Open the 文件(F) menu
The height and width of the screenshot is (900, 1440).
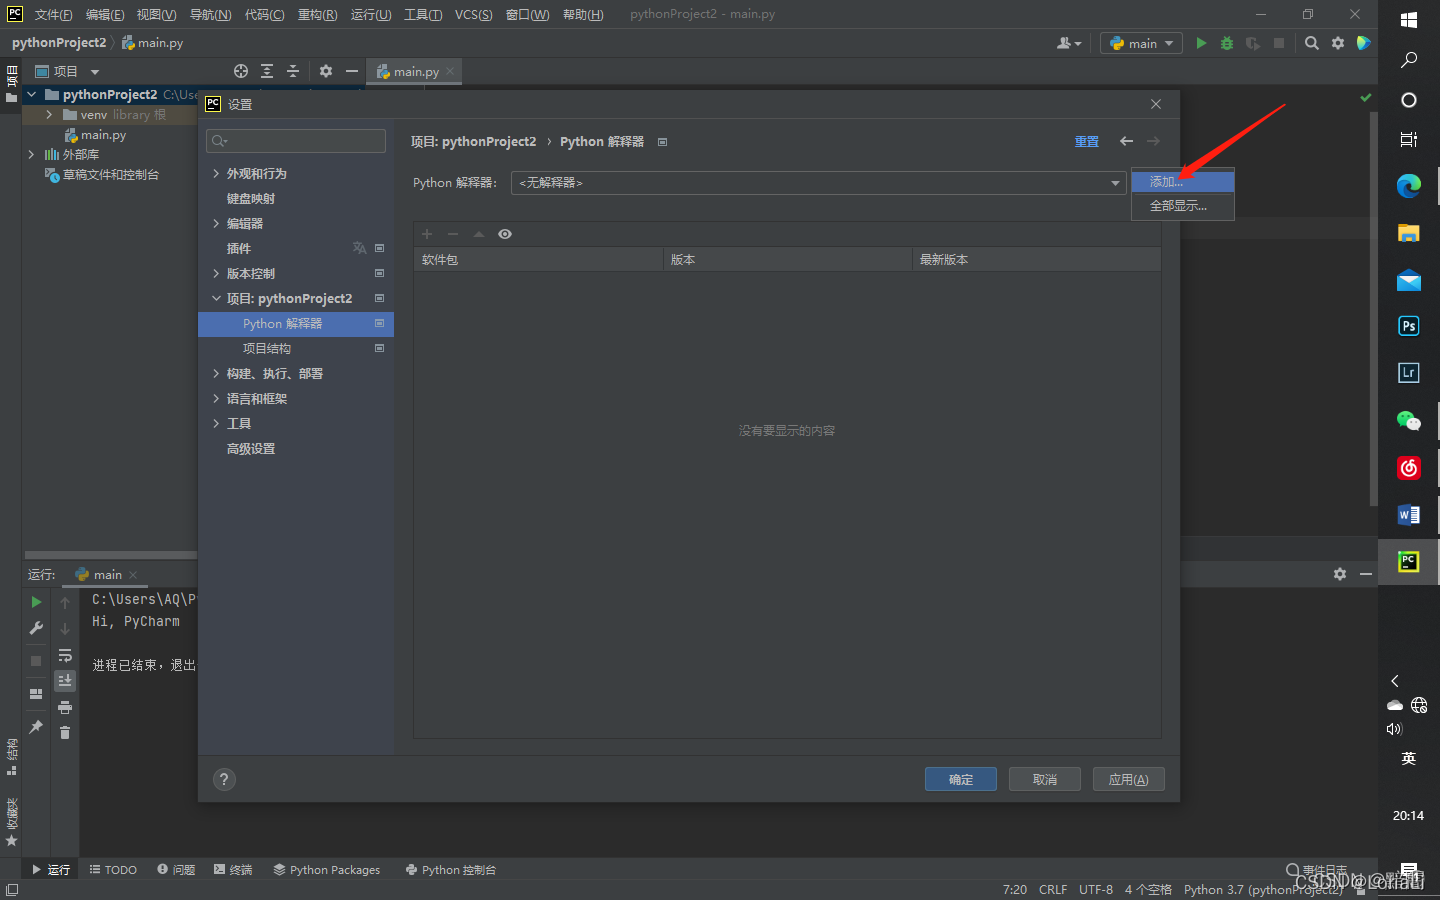tap(53, 14)
